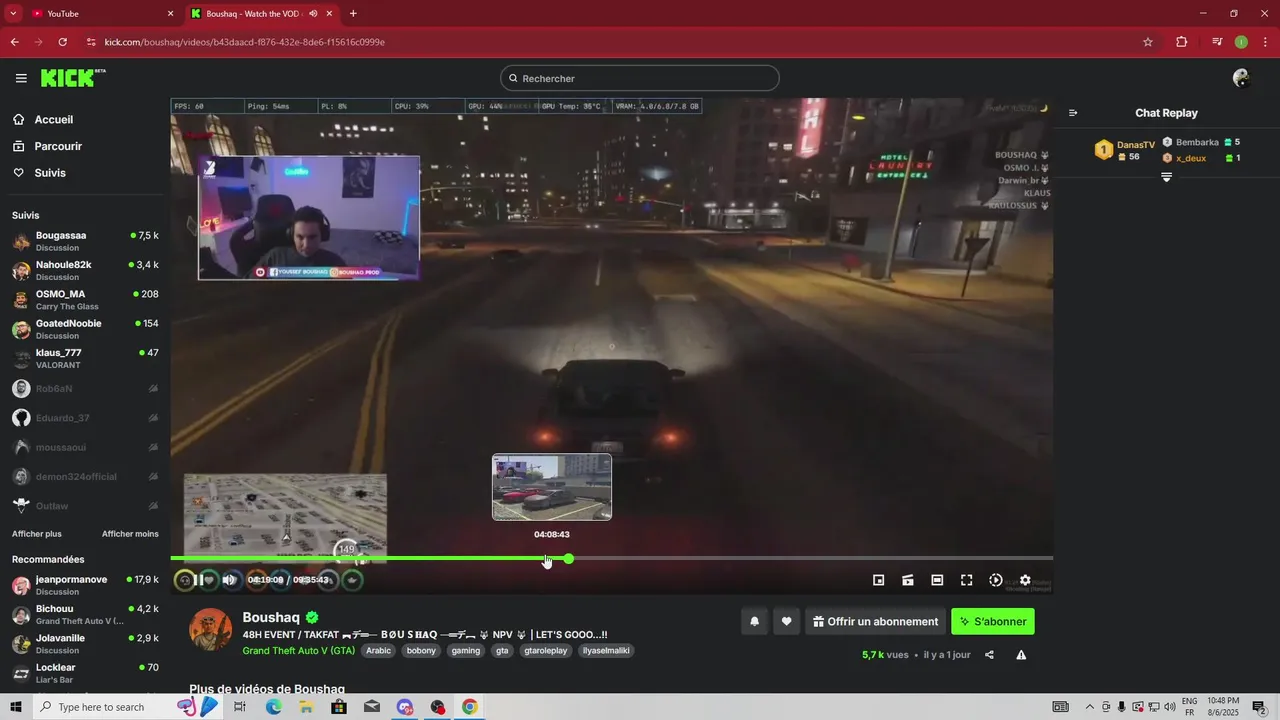1280x720 pixels.
Task: Reload the current page
Action: pos(63,42)
